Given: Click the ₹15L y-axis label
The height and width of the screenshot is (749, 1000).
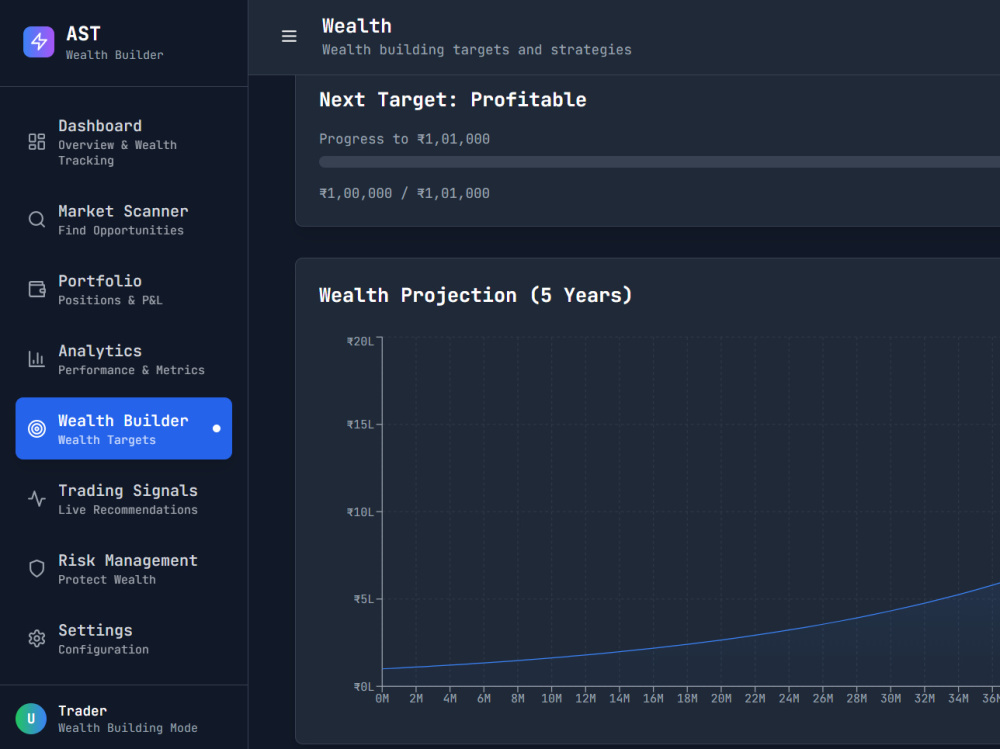Looking at the screenshot, I should coord(360,424).
